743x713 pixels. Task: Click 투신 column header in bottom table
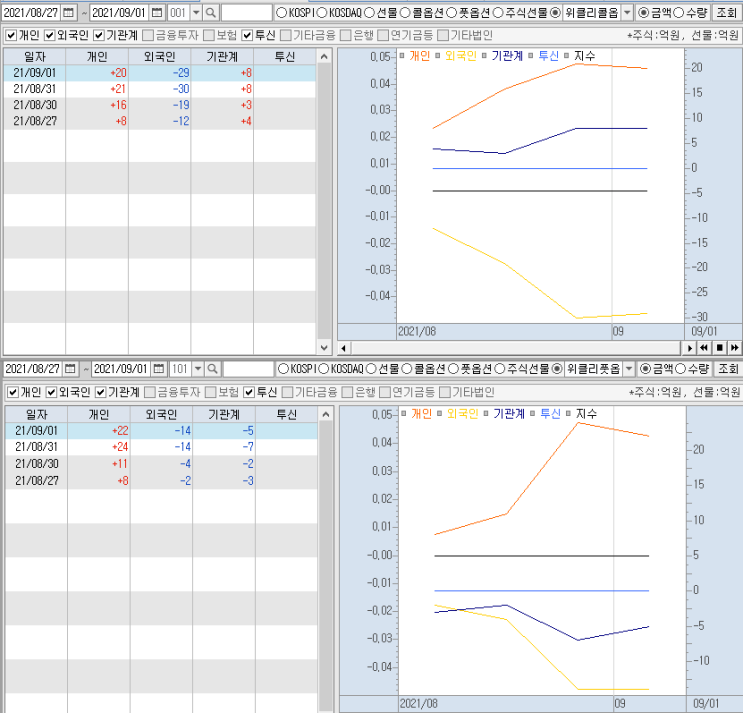tap(287, 415)
